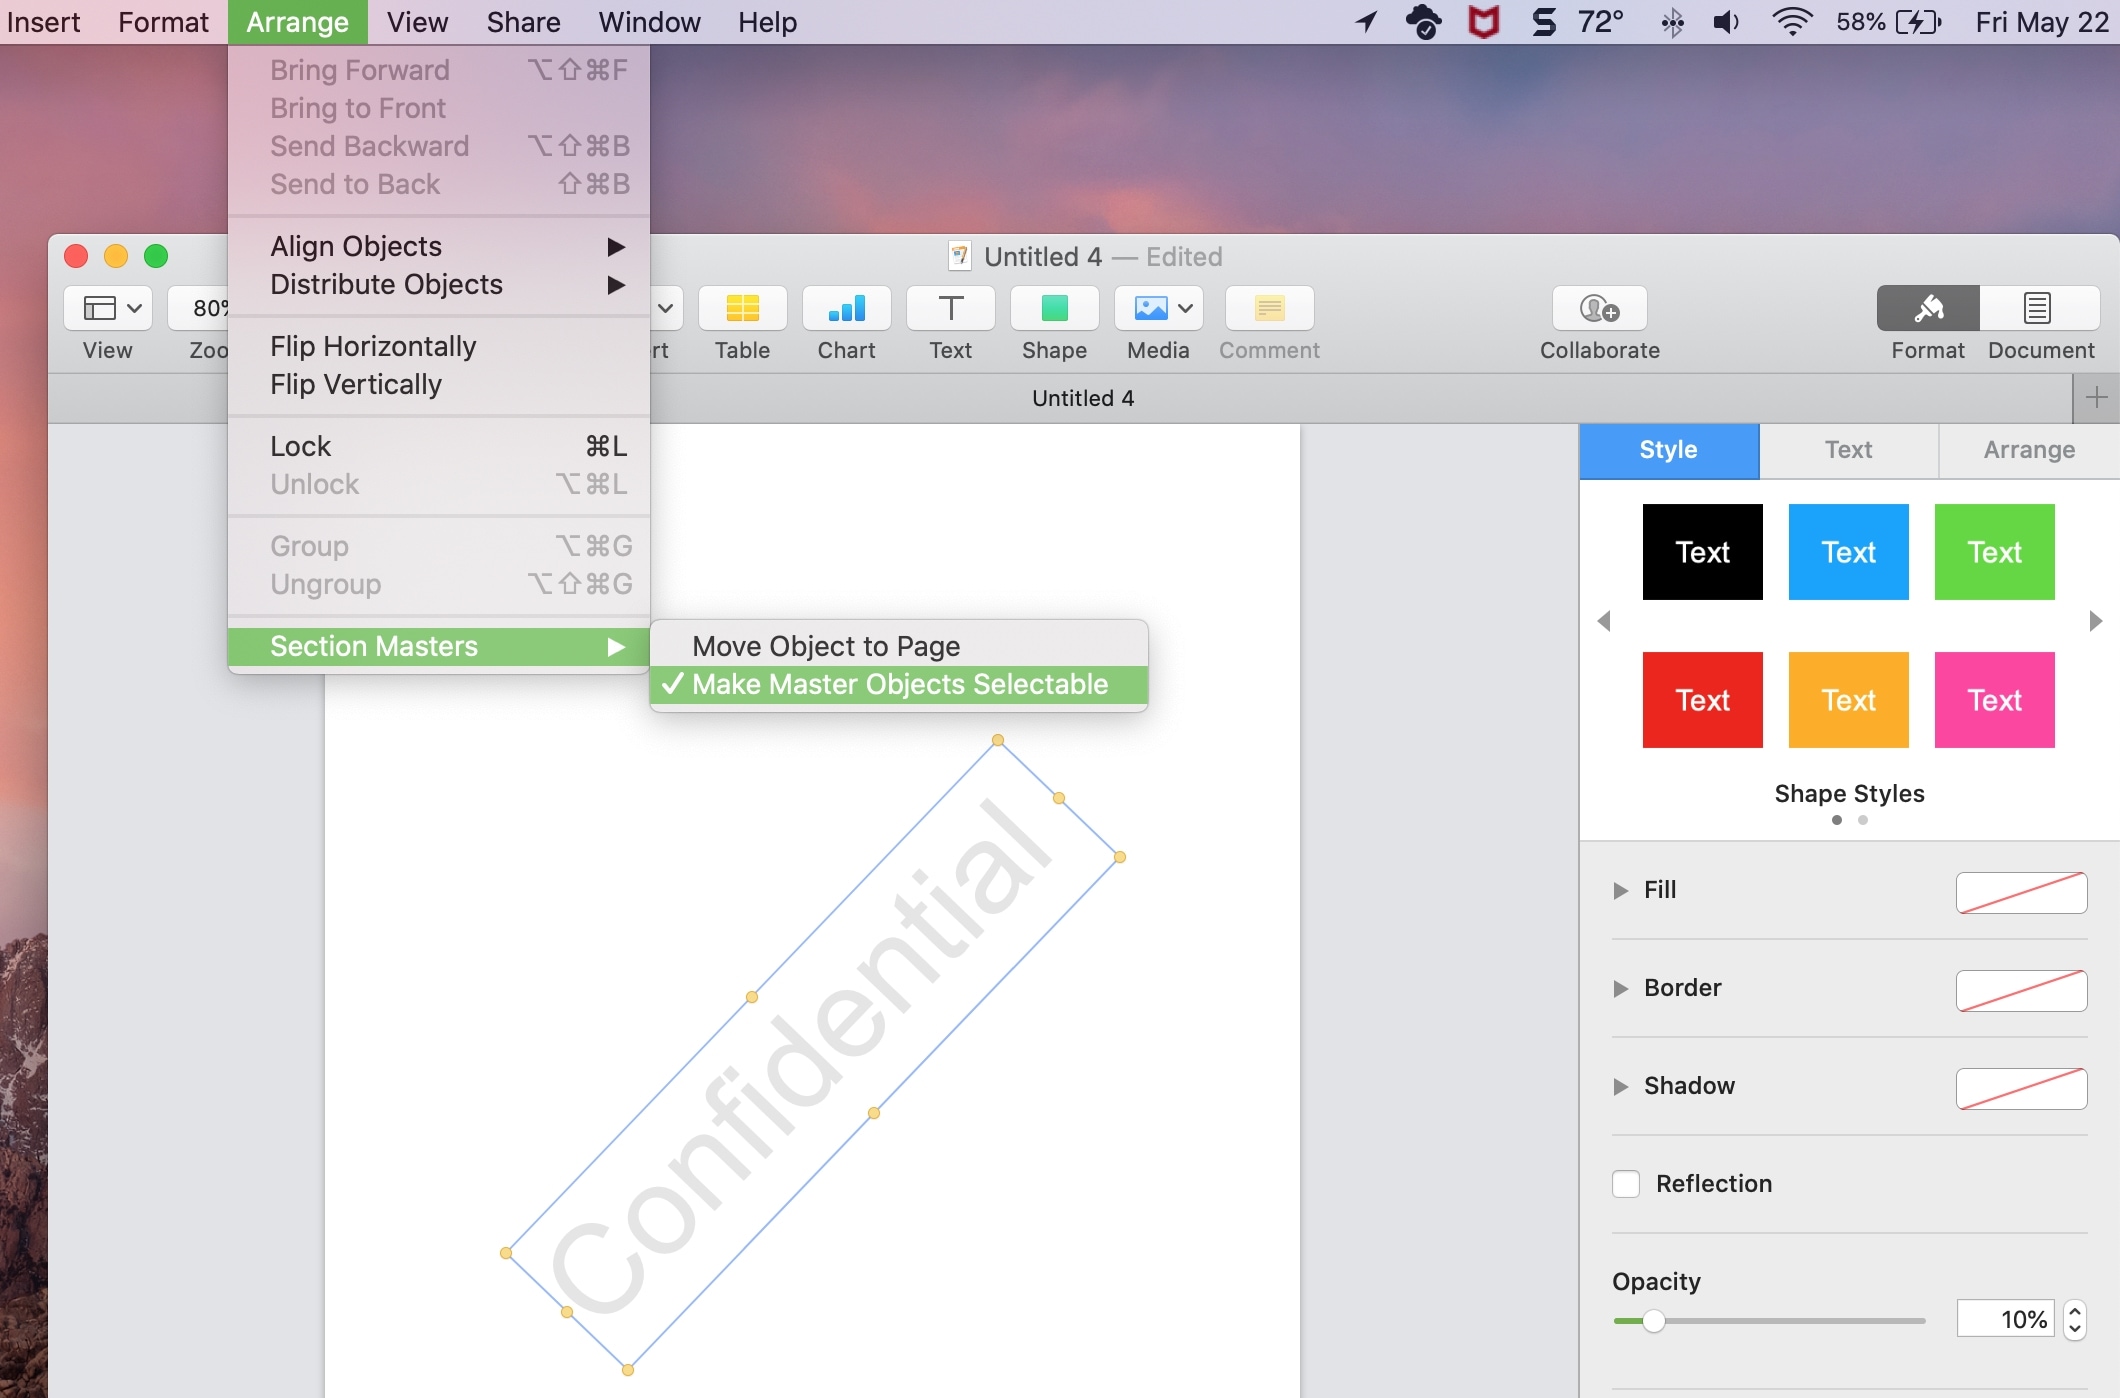Open the Help menu
Screen dimensions: 2120x1398
[767, 22]
